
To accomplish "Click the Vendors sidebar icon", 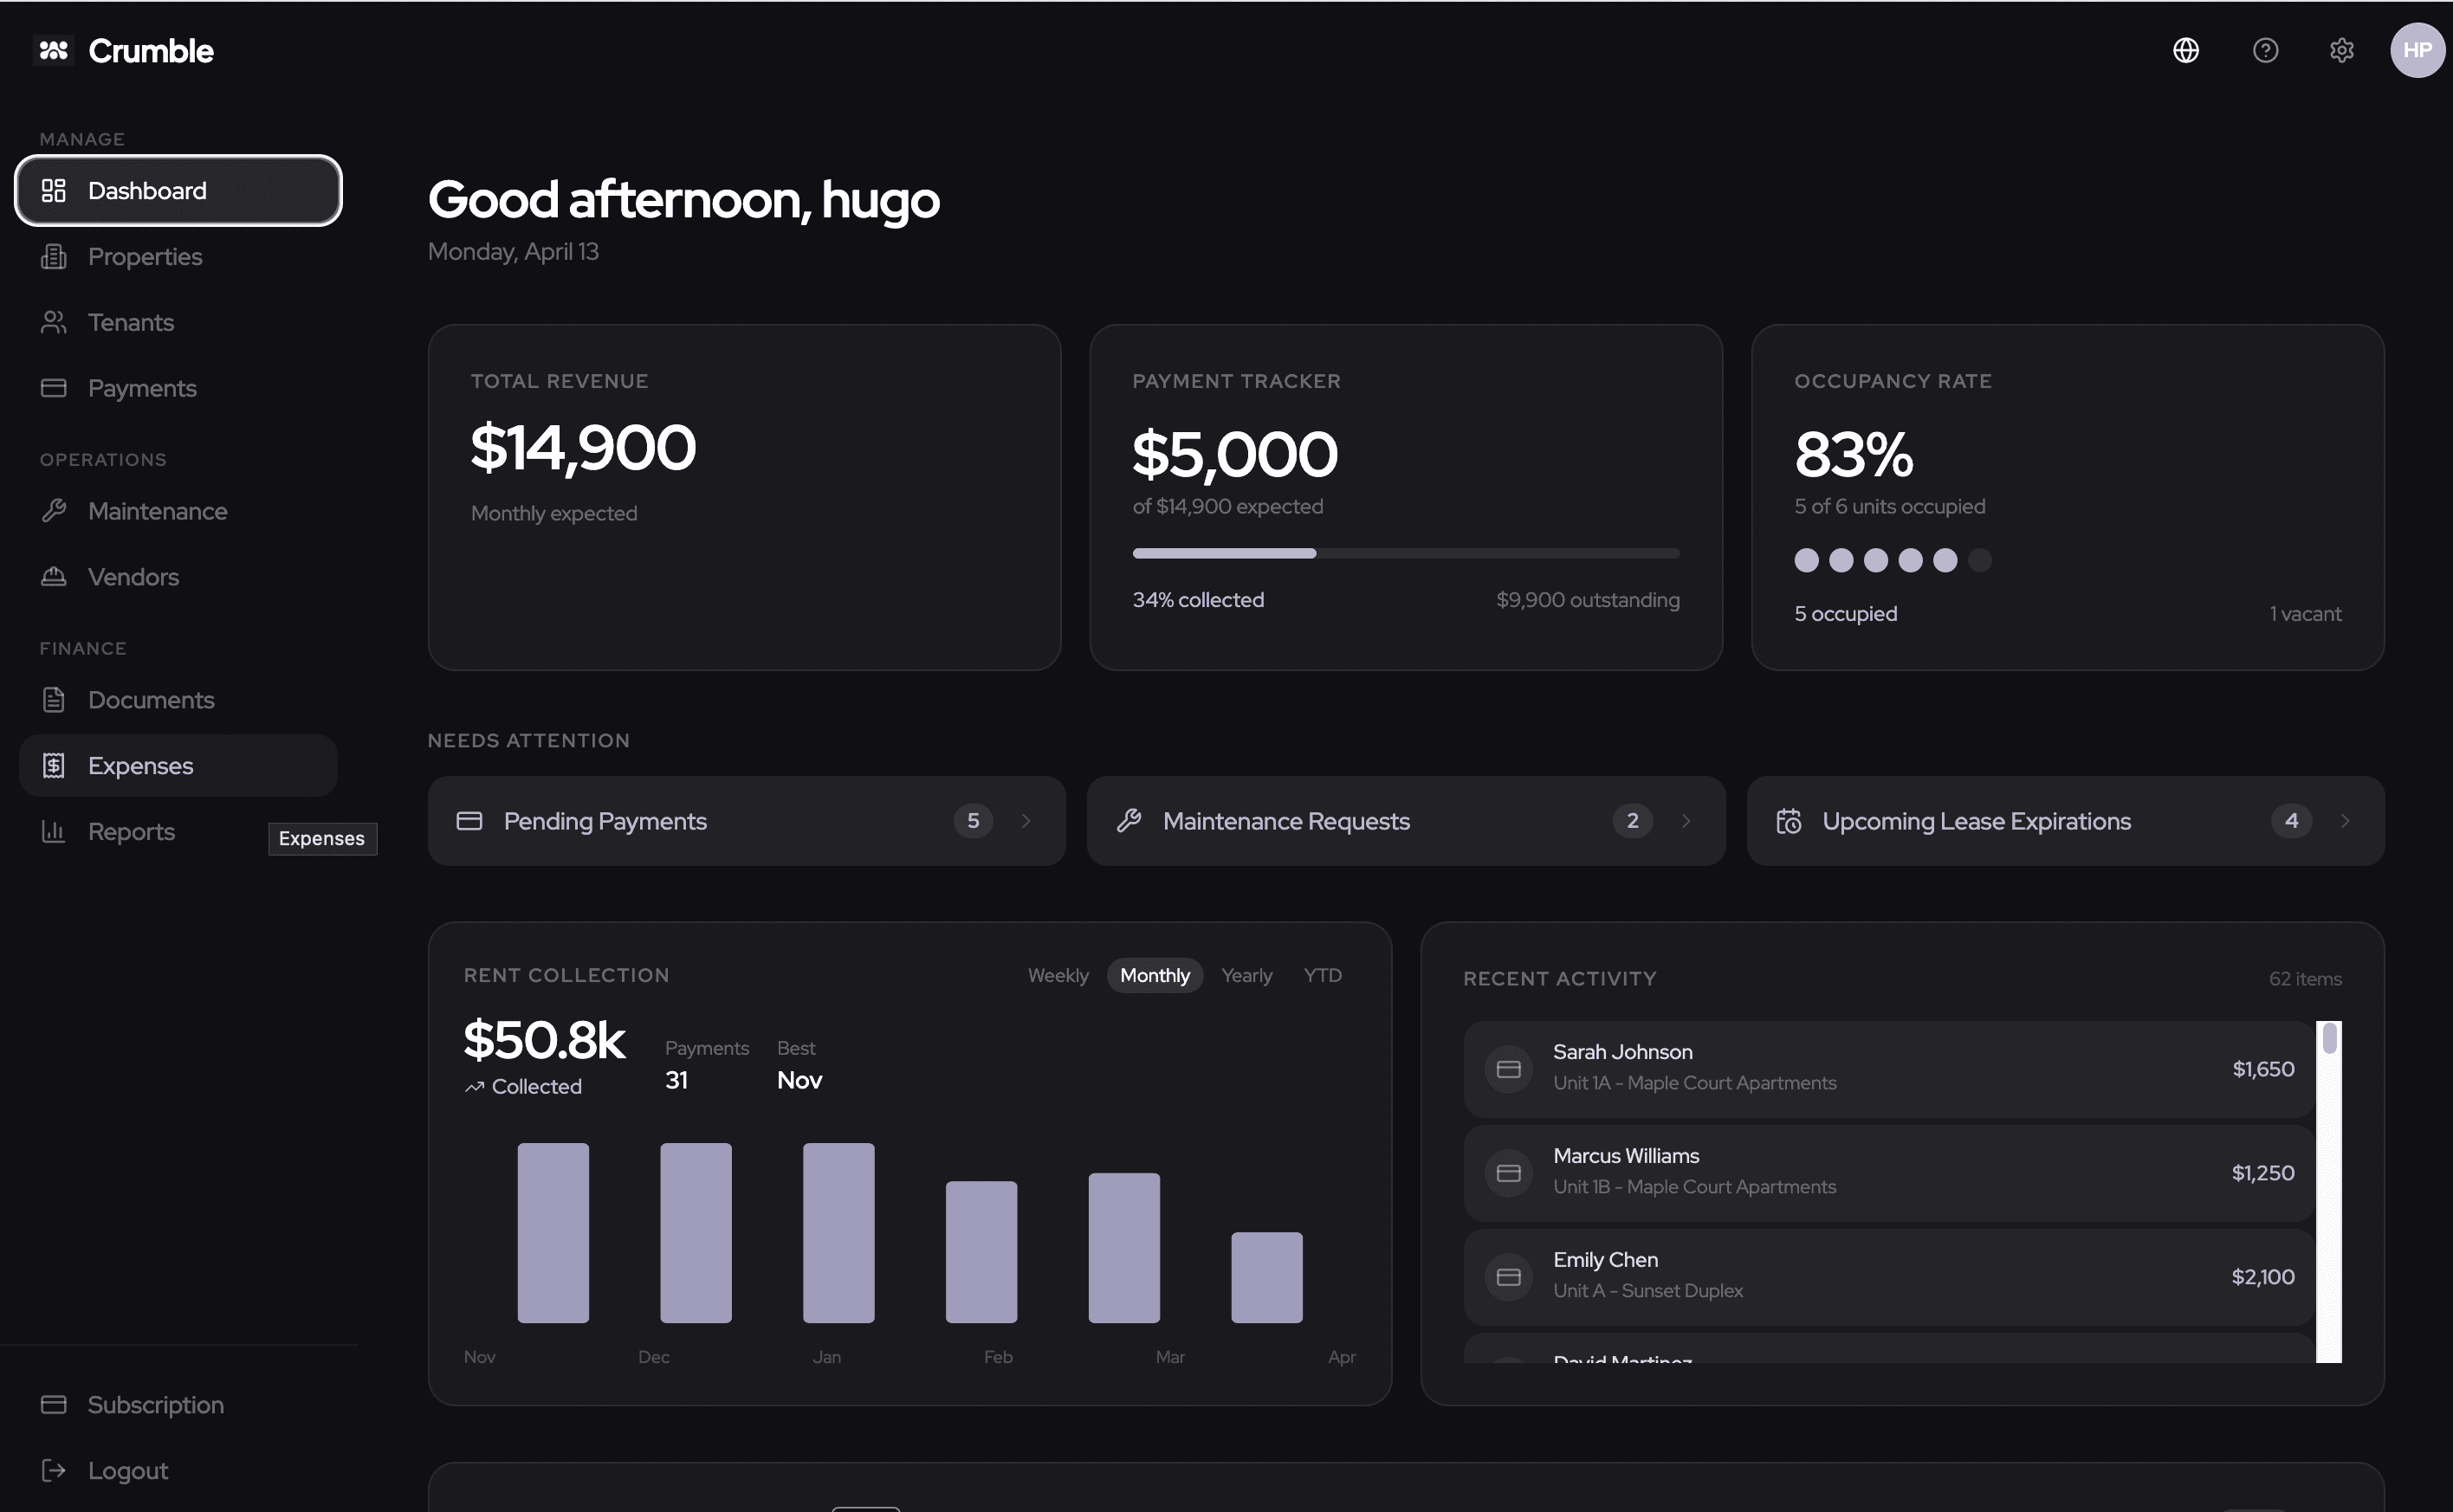I will (54, 577).
